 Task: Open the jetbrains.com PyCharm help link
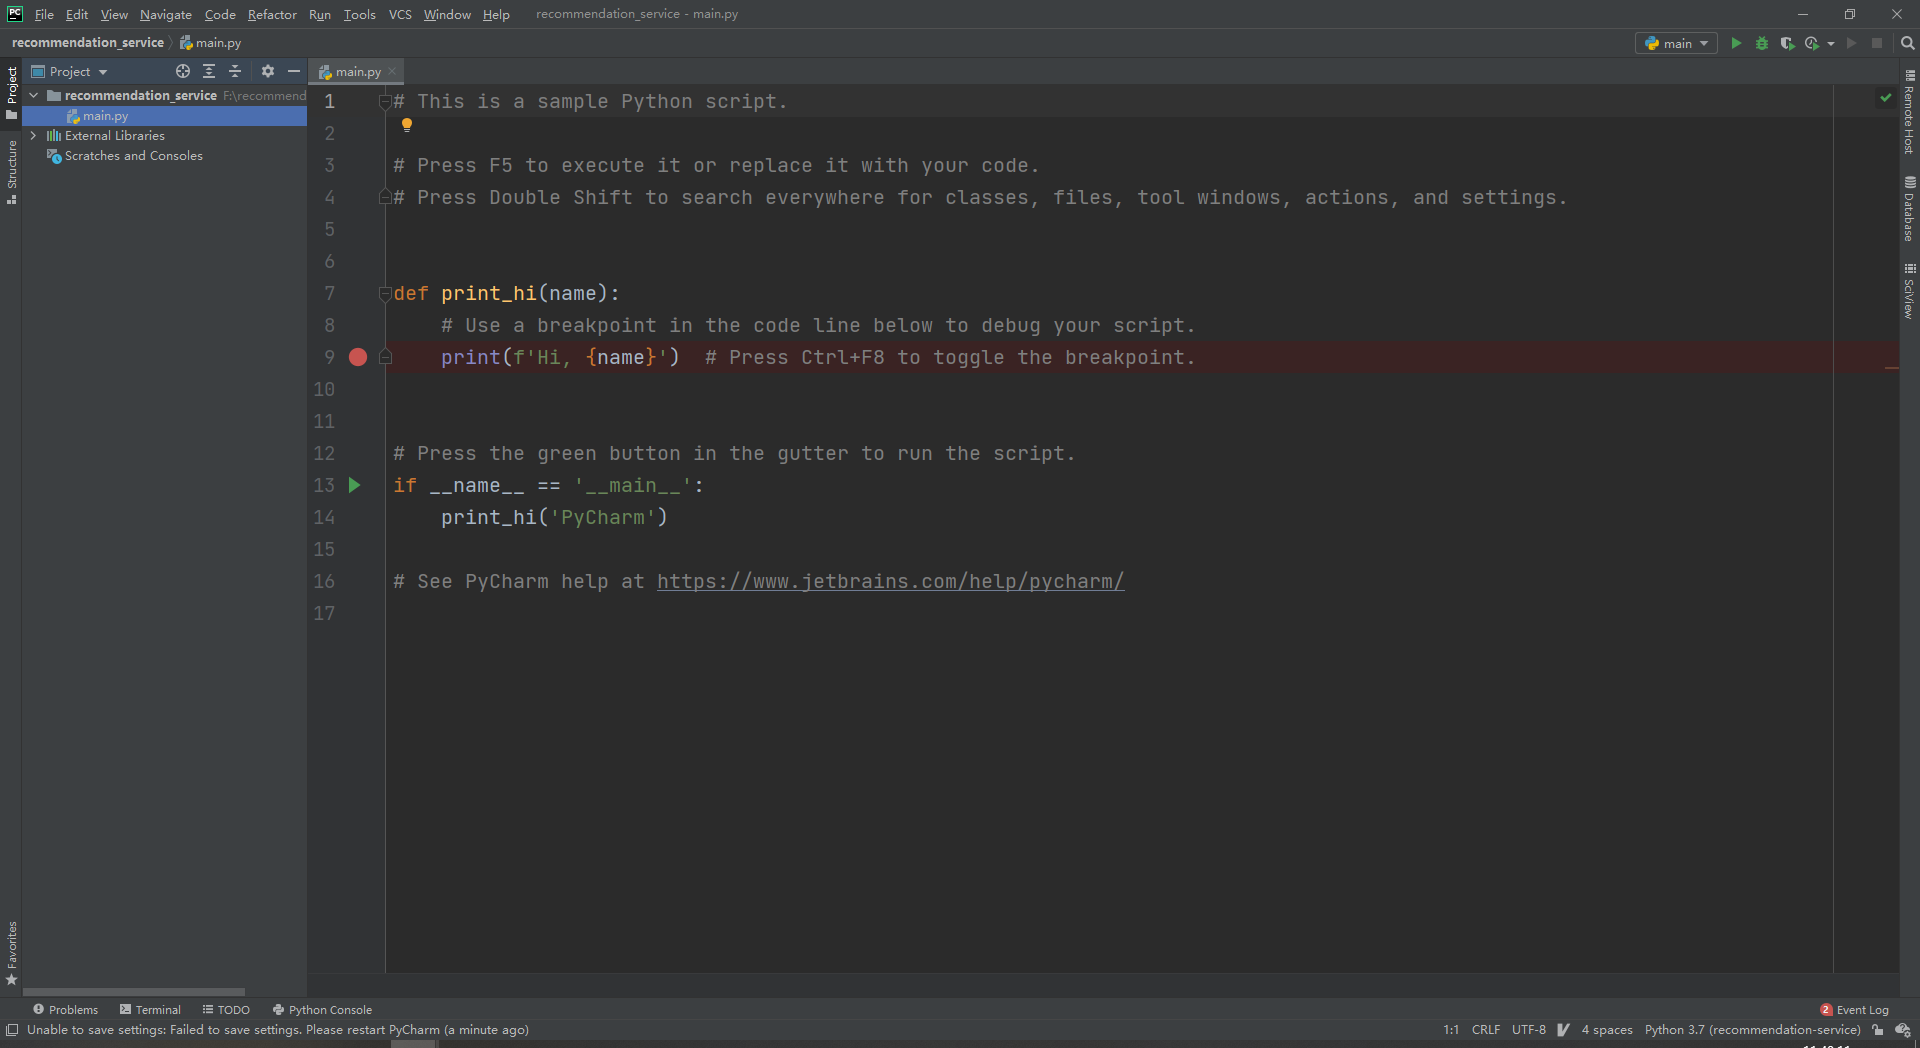click(890, 582)
